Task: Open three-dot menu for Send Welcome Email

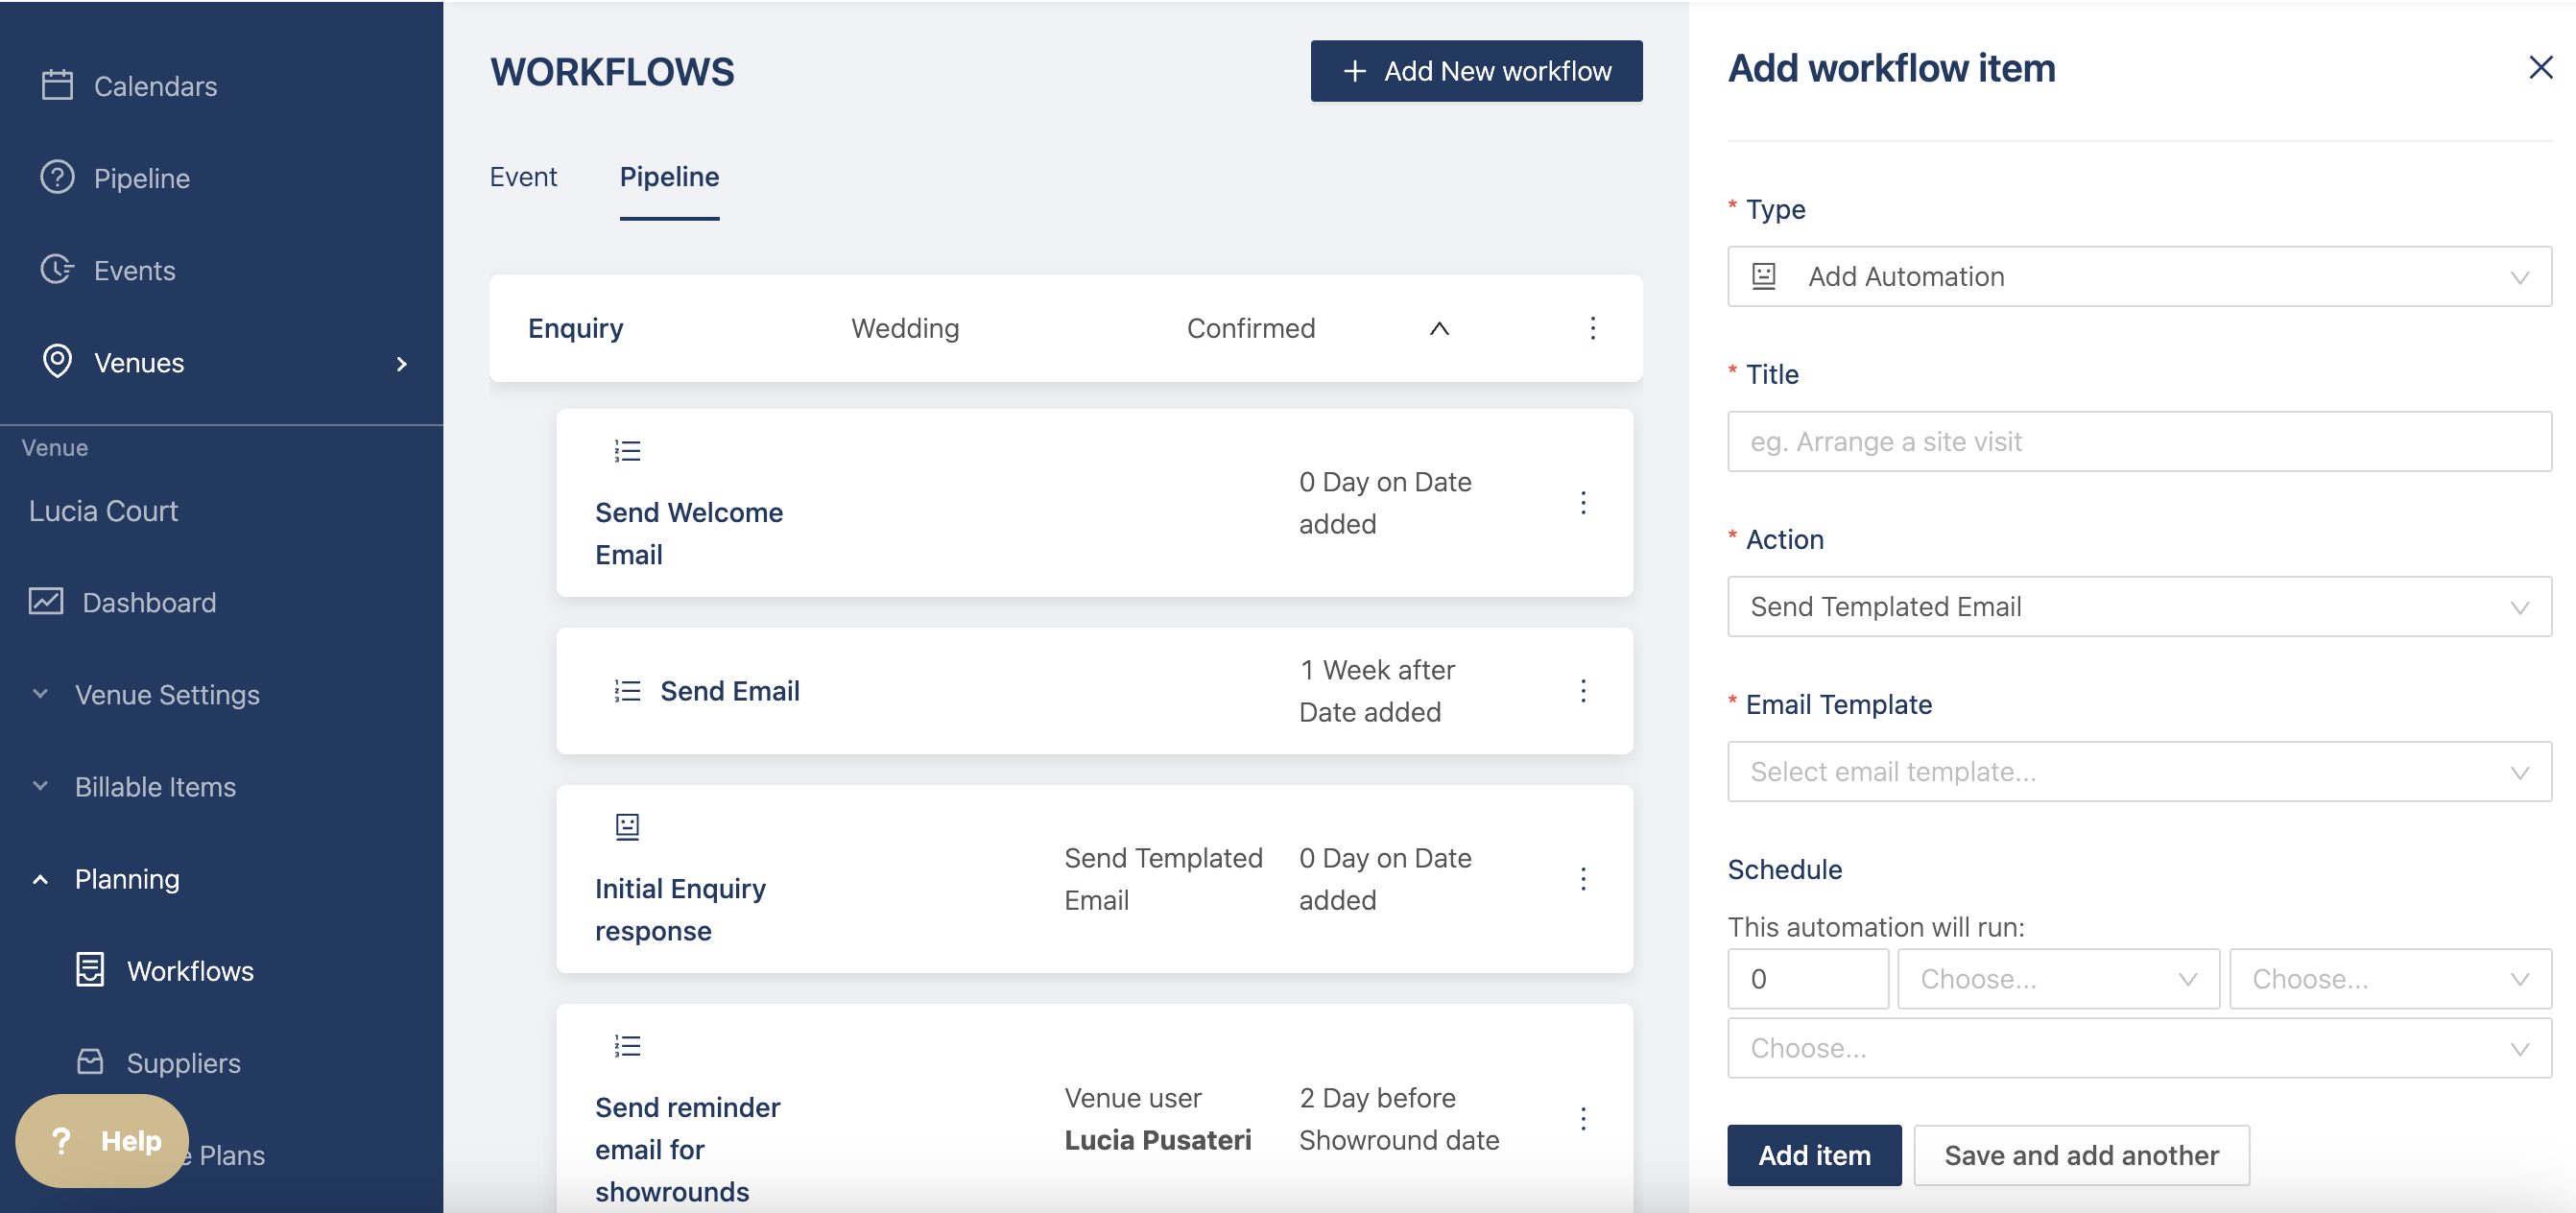Action: coord(1583,502)
